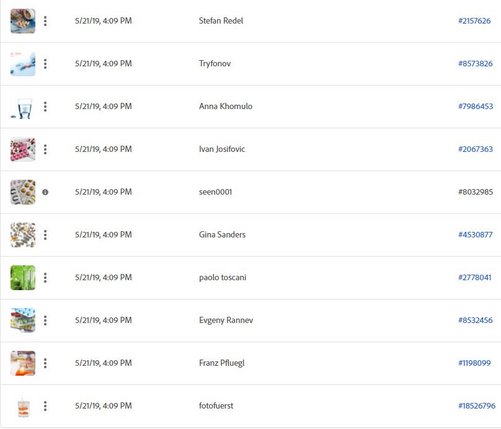501x429 pixels.
Task: Open more options for Gina Sanders row
Action: tap(45, 235)
